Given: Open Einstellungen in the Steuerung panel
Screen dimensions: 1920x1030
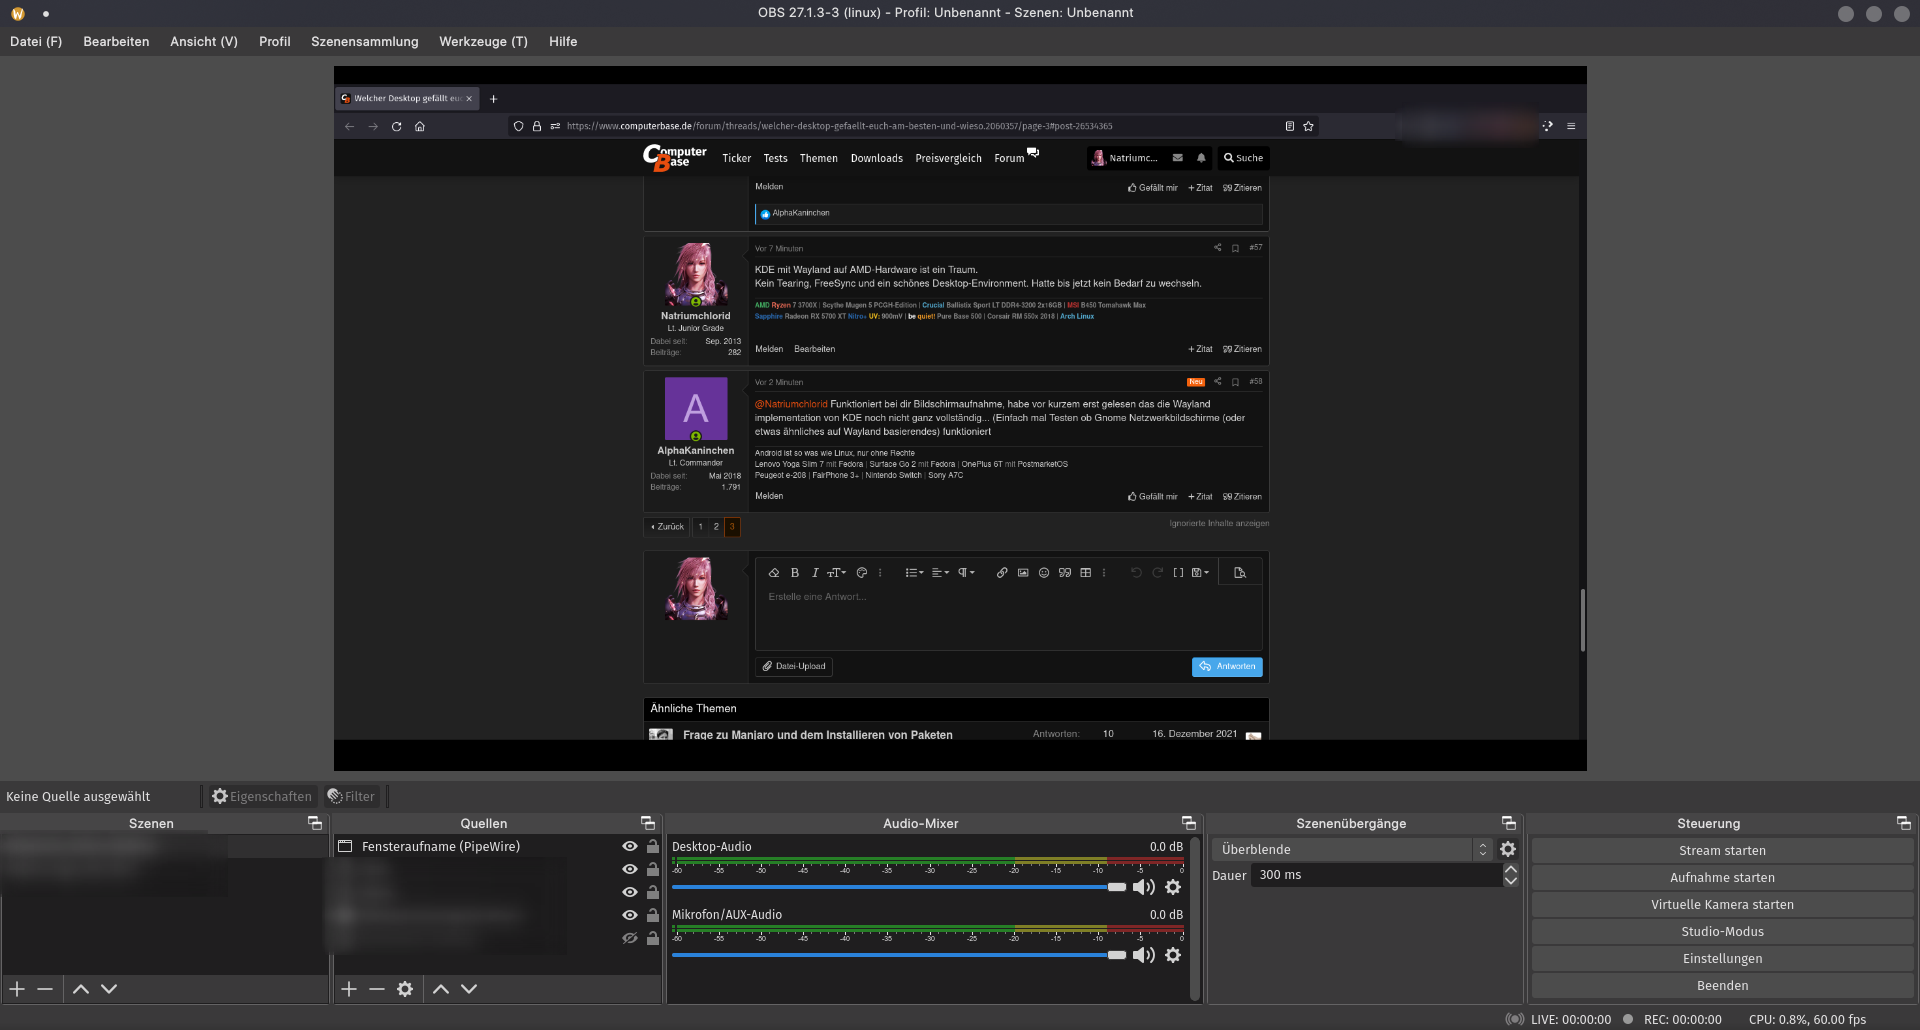Looking at the screenshot, I should (x=1722, y=958).
